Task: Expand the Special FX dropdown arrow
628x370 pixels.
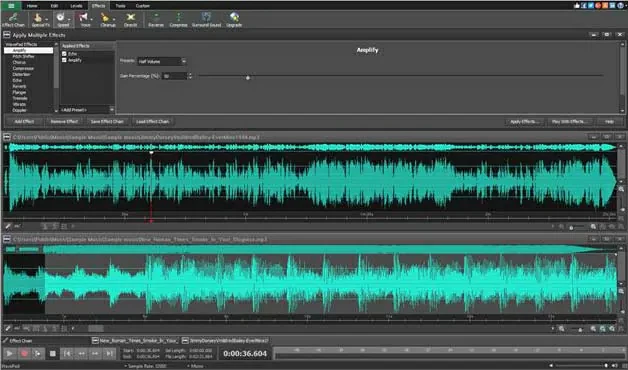Action: pyautogui.click(x=47, y=19)
